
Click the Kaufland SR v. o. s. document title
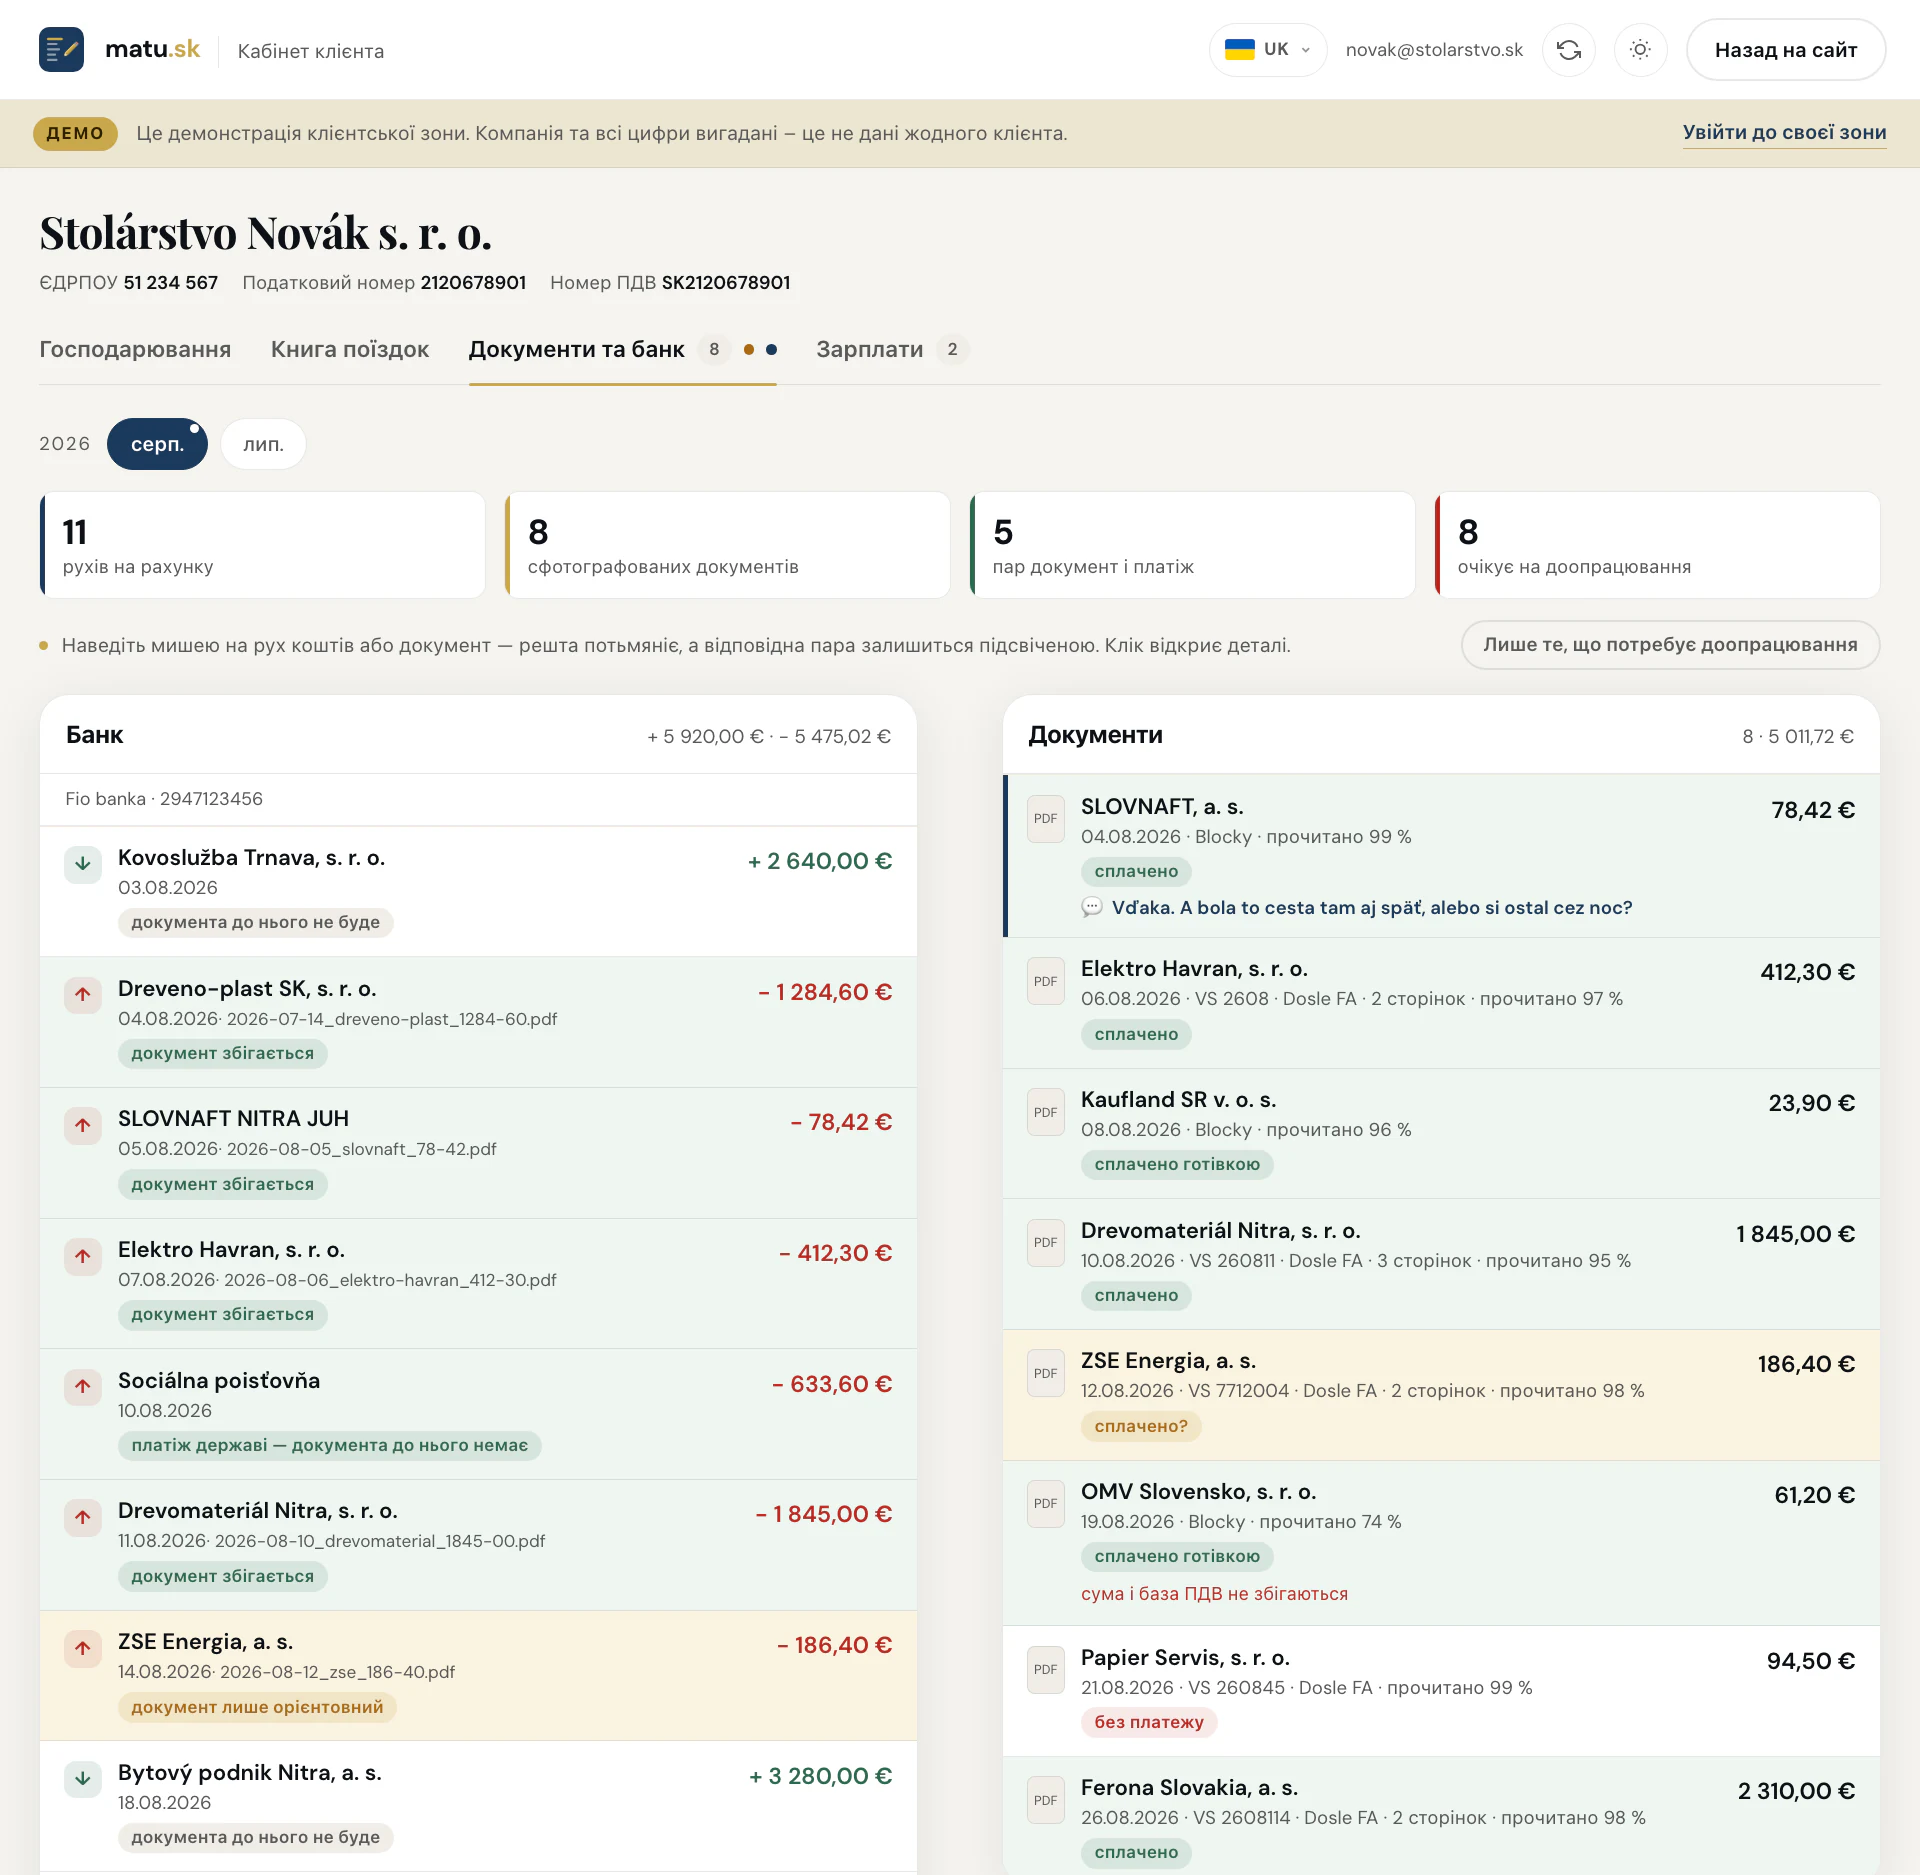pos(1178,1100)
